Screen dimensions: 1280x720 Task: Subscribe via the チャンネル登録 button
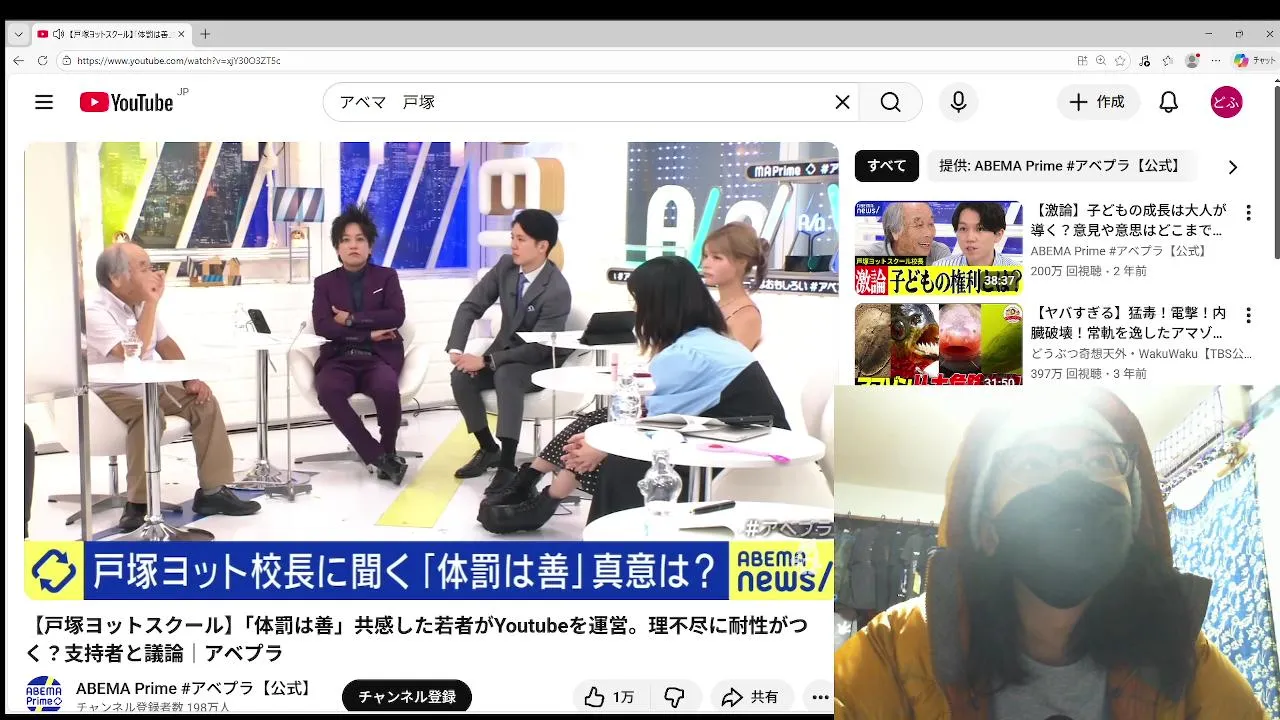407,697
